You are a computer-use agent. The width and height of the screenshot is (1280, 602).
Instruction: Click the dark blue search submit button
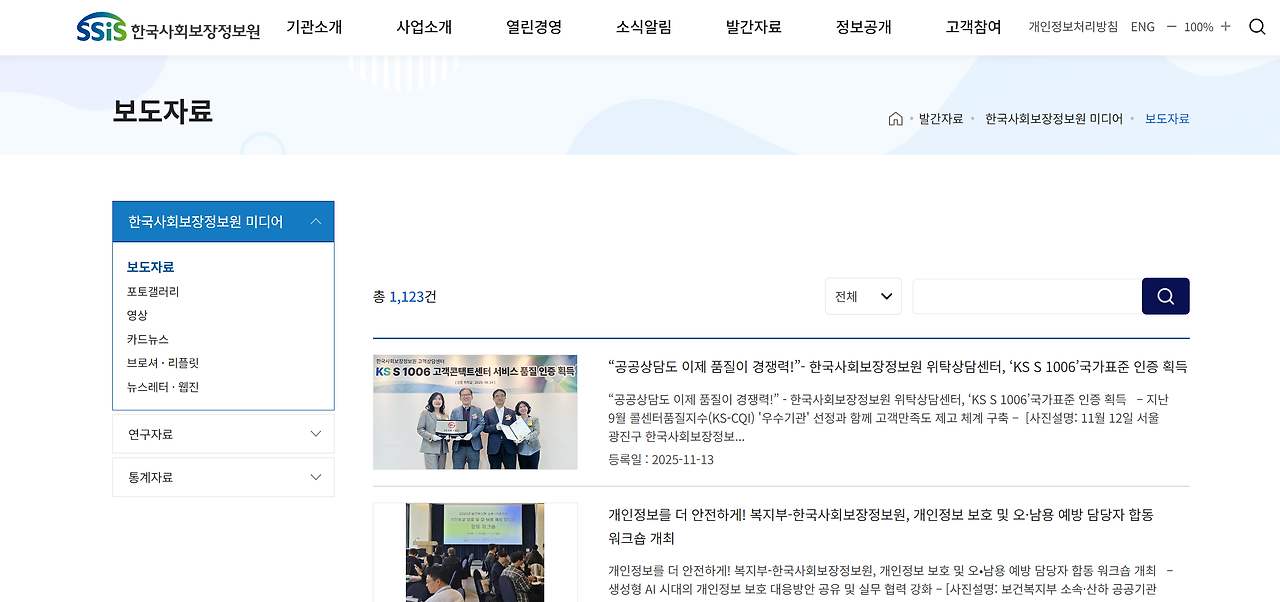[x=1165, y=296]
